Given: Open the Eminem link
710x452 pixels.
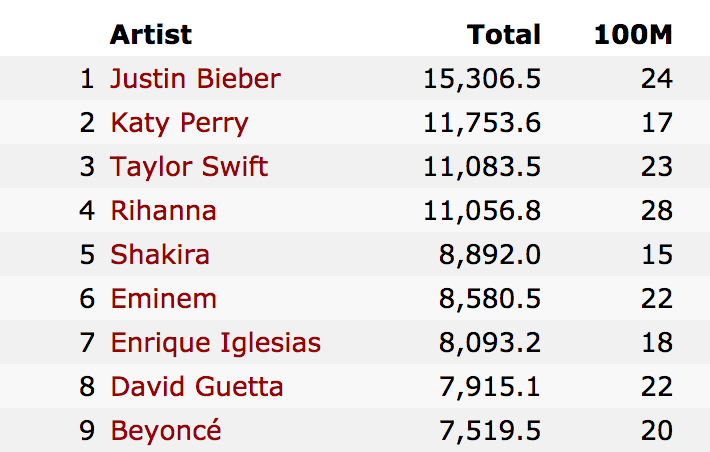Looking at the screenshot, I should 163,298.
